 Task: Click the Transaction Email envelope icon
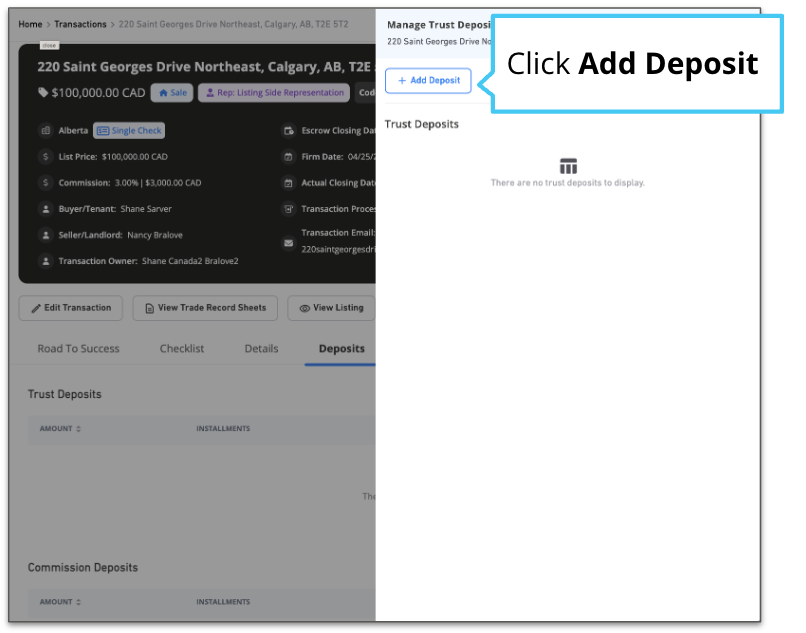289,242
